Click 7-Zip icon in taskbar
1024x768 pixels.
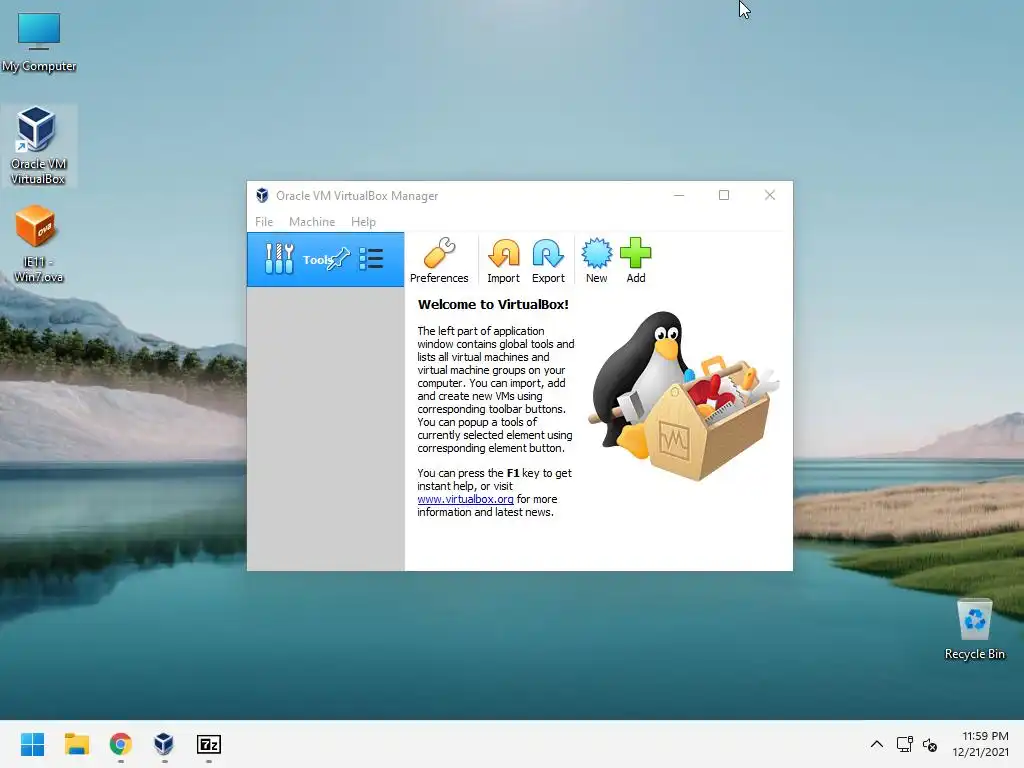coord(208,744)
